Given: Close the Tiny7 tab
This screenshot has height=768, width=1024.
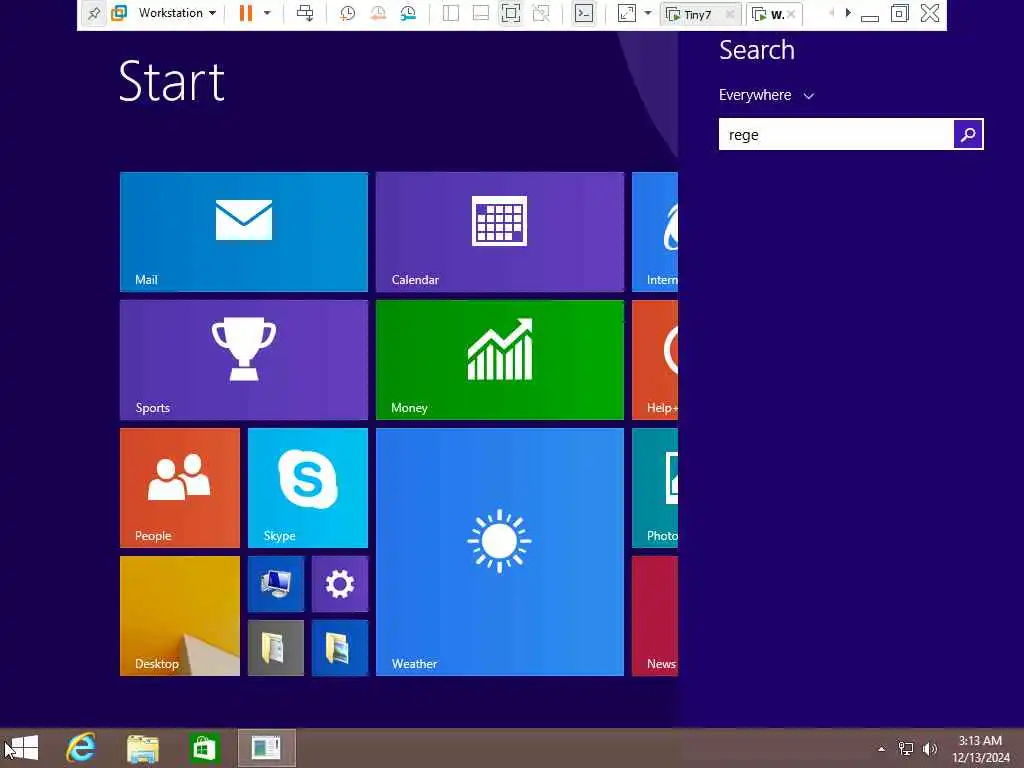Looking at the screenshot, I should (x=730, y=14).
